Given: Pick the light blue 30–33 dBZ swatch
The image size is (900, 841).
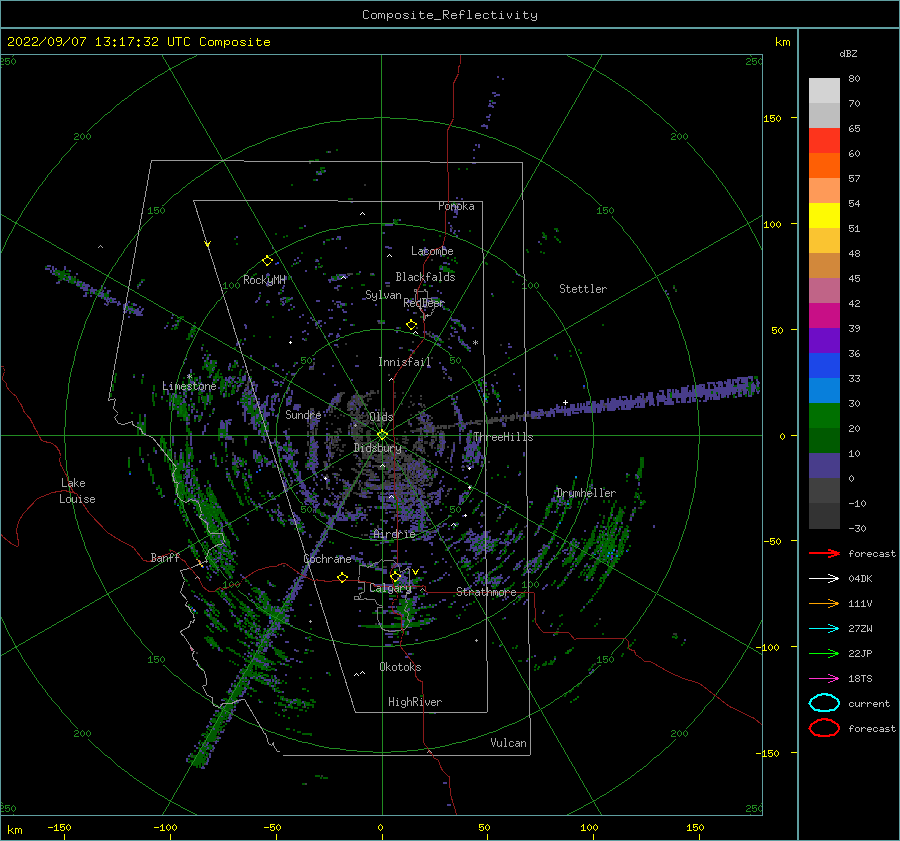Looking at the screenshot, I should click(824, 390).
